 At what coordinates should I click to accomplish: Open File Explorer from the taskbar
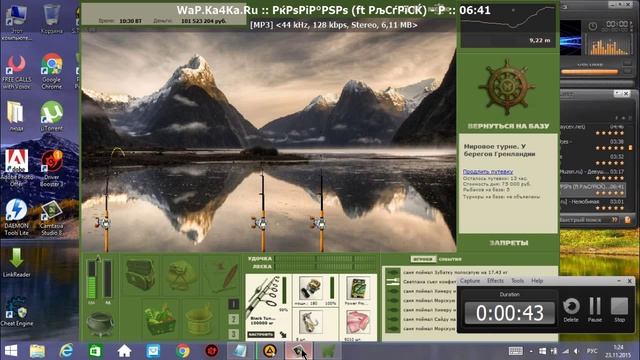[37, 351]
